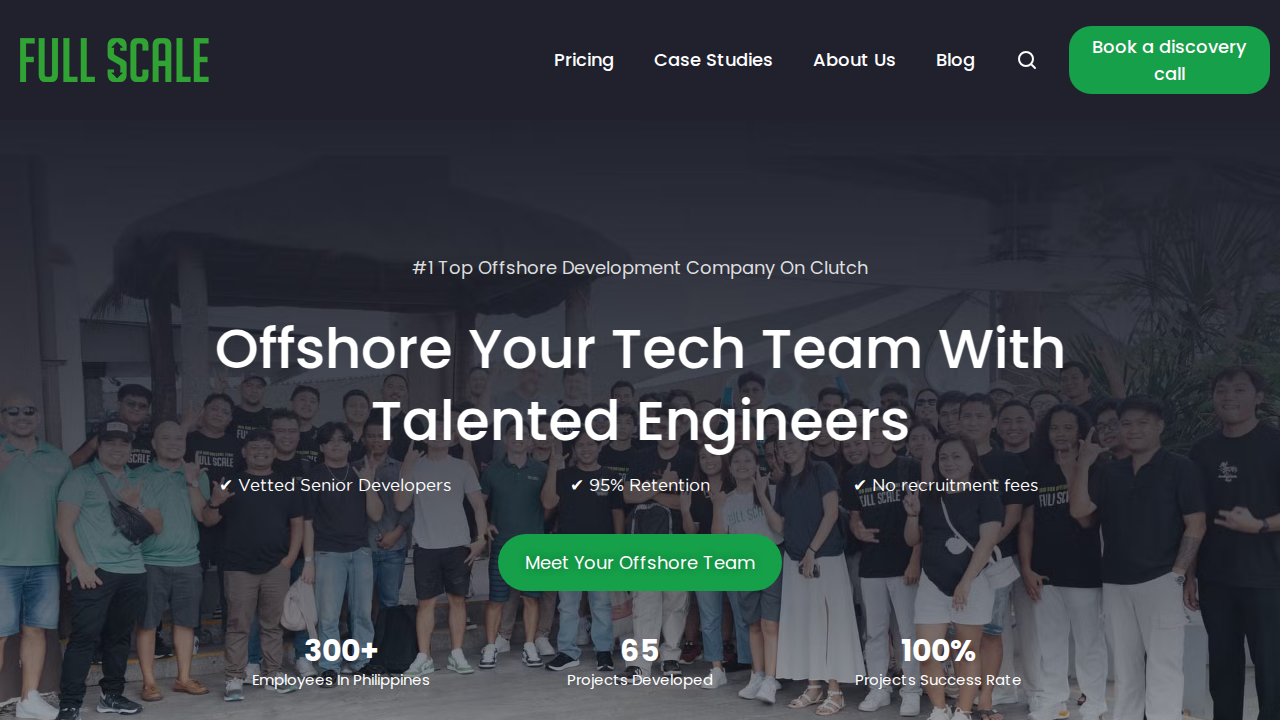Select Employees In Philippines label
Screen dimensions: 1280x720
tap(341, 680)
